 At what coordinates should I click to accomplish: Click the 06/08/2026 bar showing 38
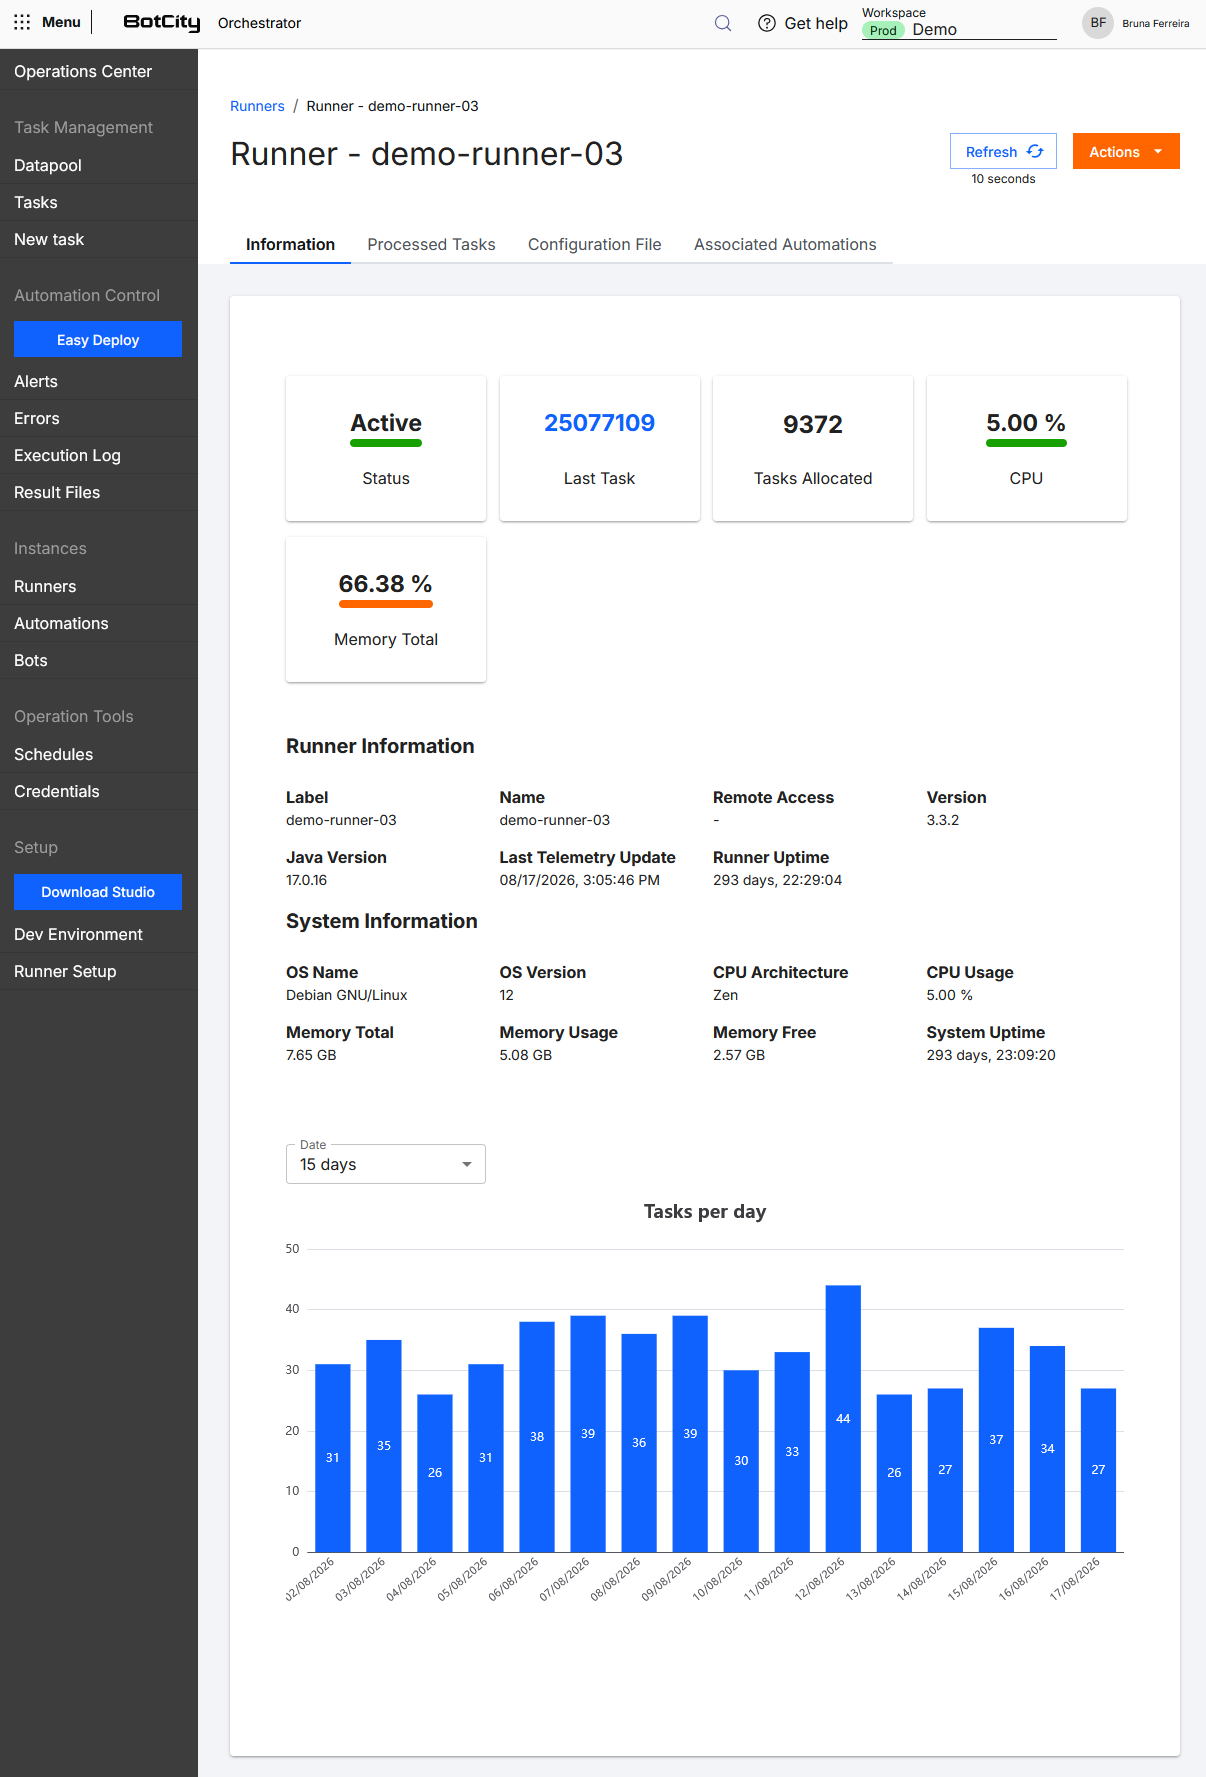pos(537,1437)
